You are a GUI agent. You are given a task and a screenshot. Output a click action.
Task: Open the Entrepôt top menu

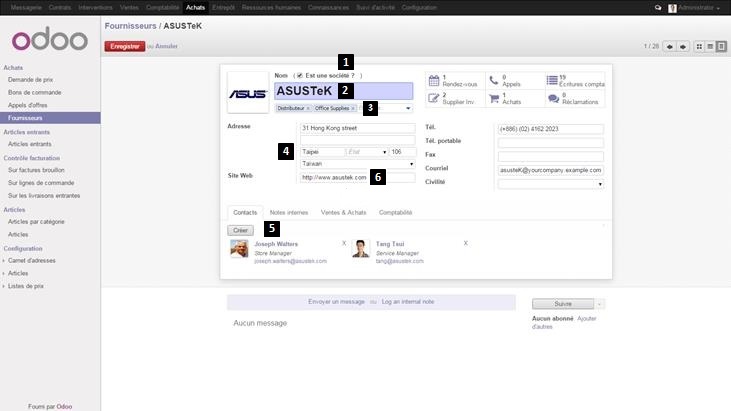coord(223,8)
